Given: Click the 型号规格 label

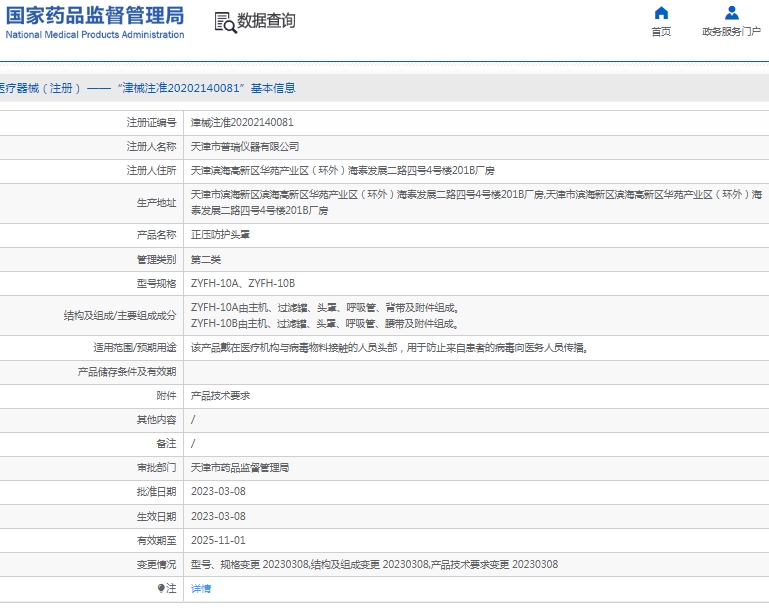Looking at the screenshot, I should (x=156, y=283).
